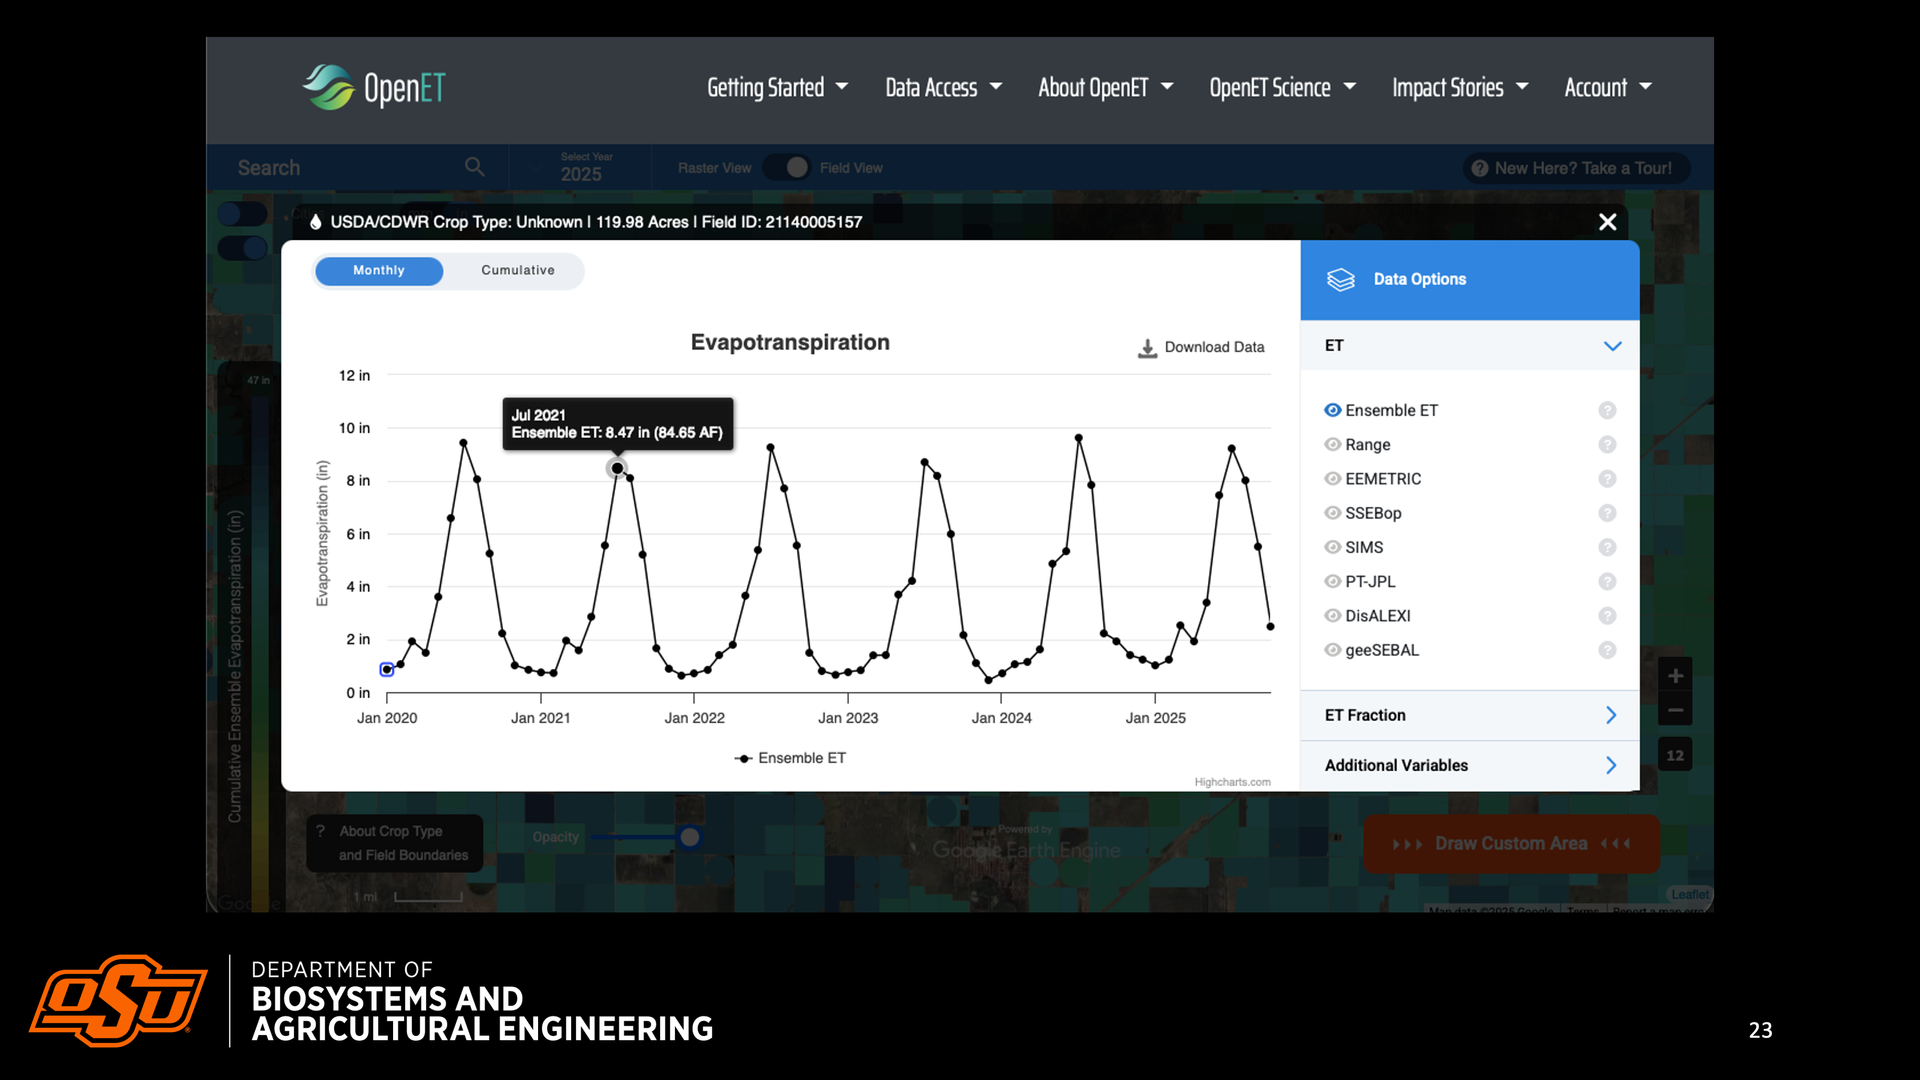Toggle Raster View to Field View switch

click(786, 168)
